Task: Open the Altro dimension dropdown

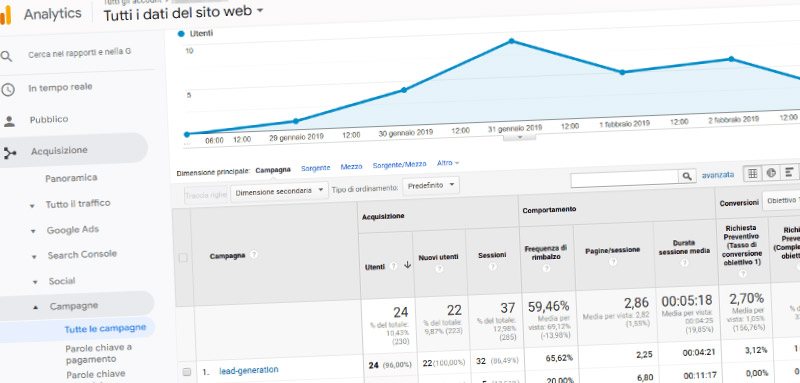Action: click(448, 163)
